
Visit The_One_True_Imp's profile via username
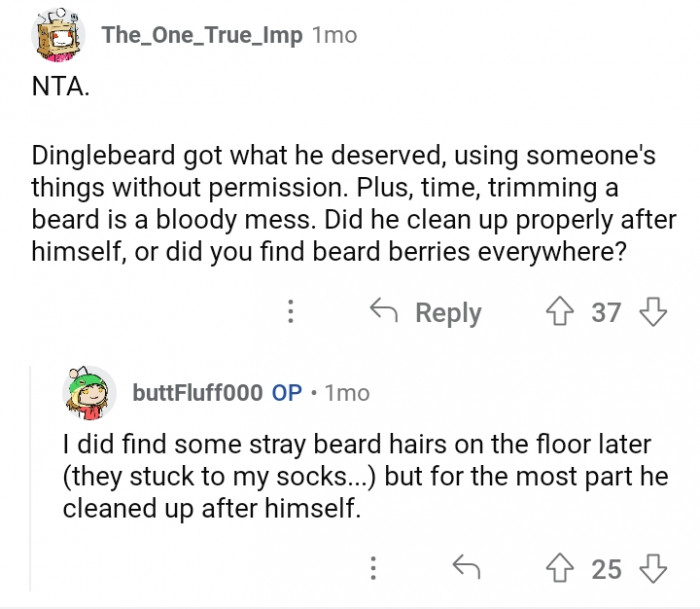[x=202, y=35]
